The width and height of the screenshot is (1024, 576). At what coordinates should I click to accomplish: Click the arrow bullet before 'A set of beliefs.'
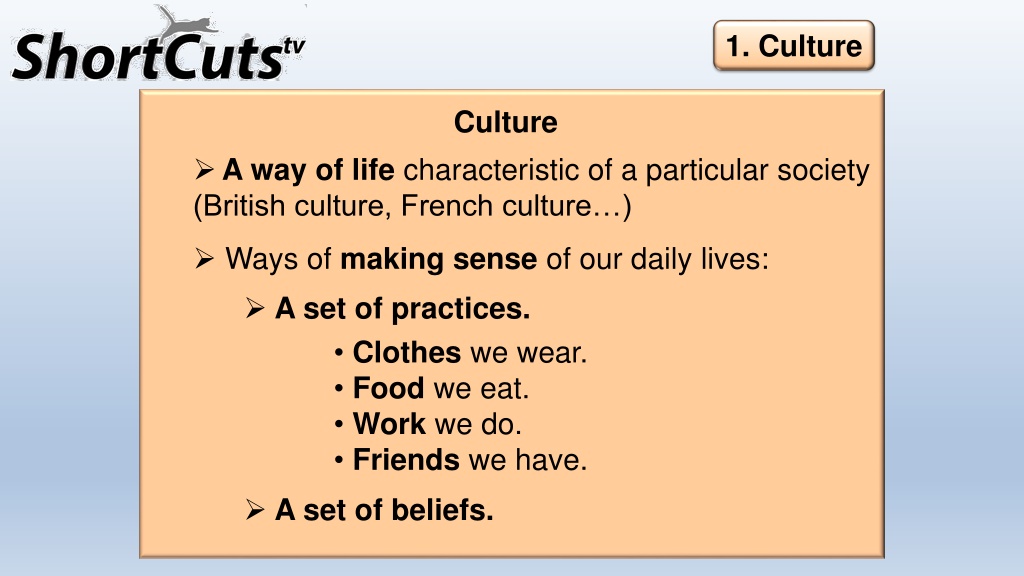pyautogui.click(x=255, y=509)
